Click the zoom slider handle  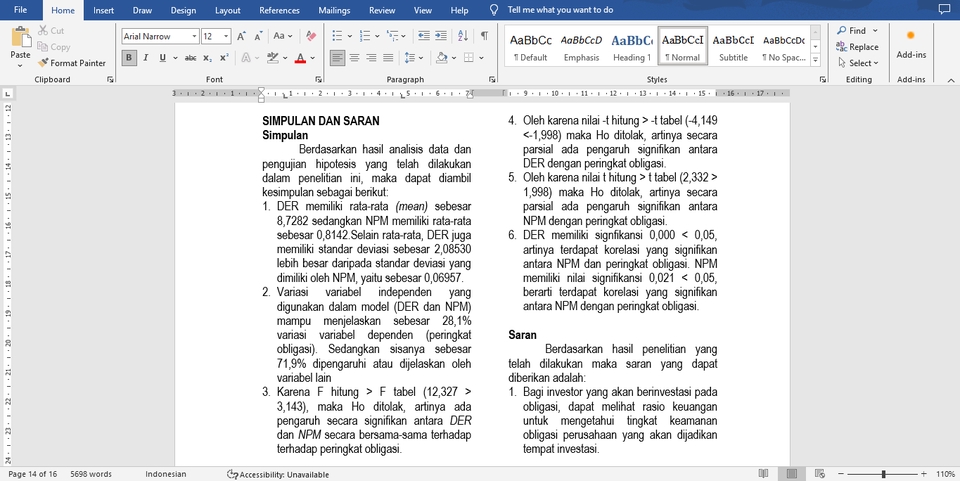(883, 474)
